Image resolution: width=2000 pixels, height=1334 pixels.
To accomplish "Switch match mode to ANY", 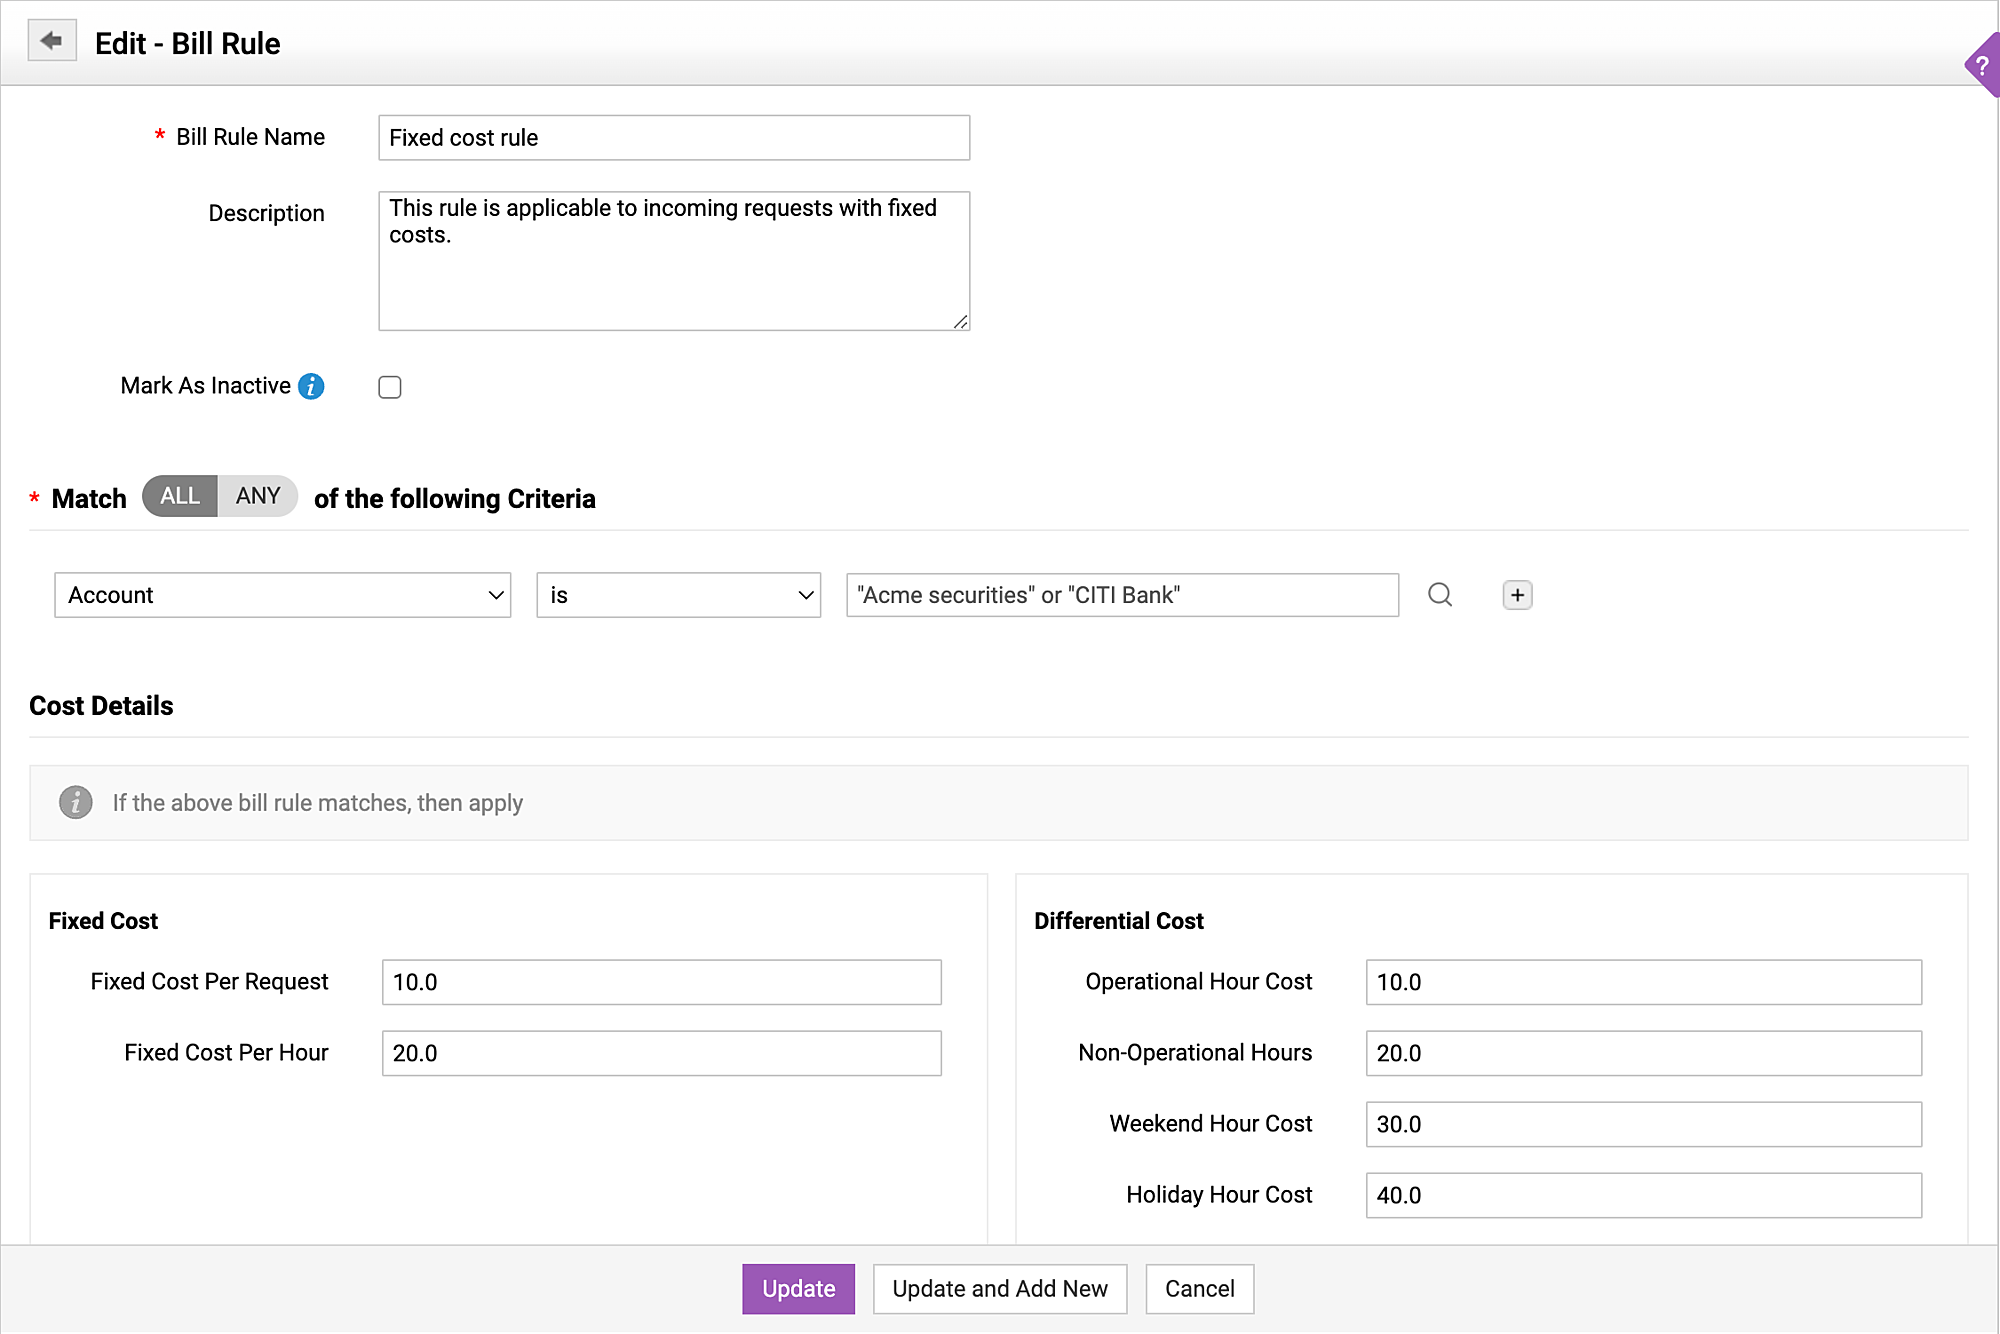I will pos(258,496).
